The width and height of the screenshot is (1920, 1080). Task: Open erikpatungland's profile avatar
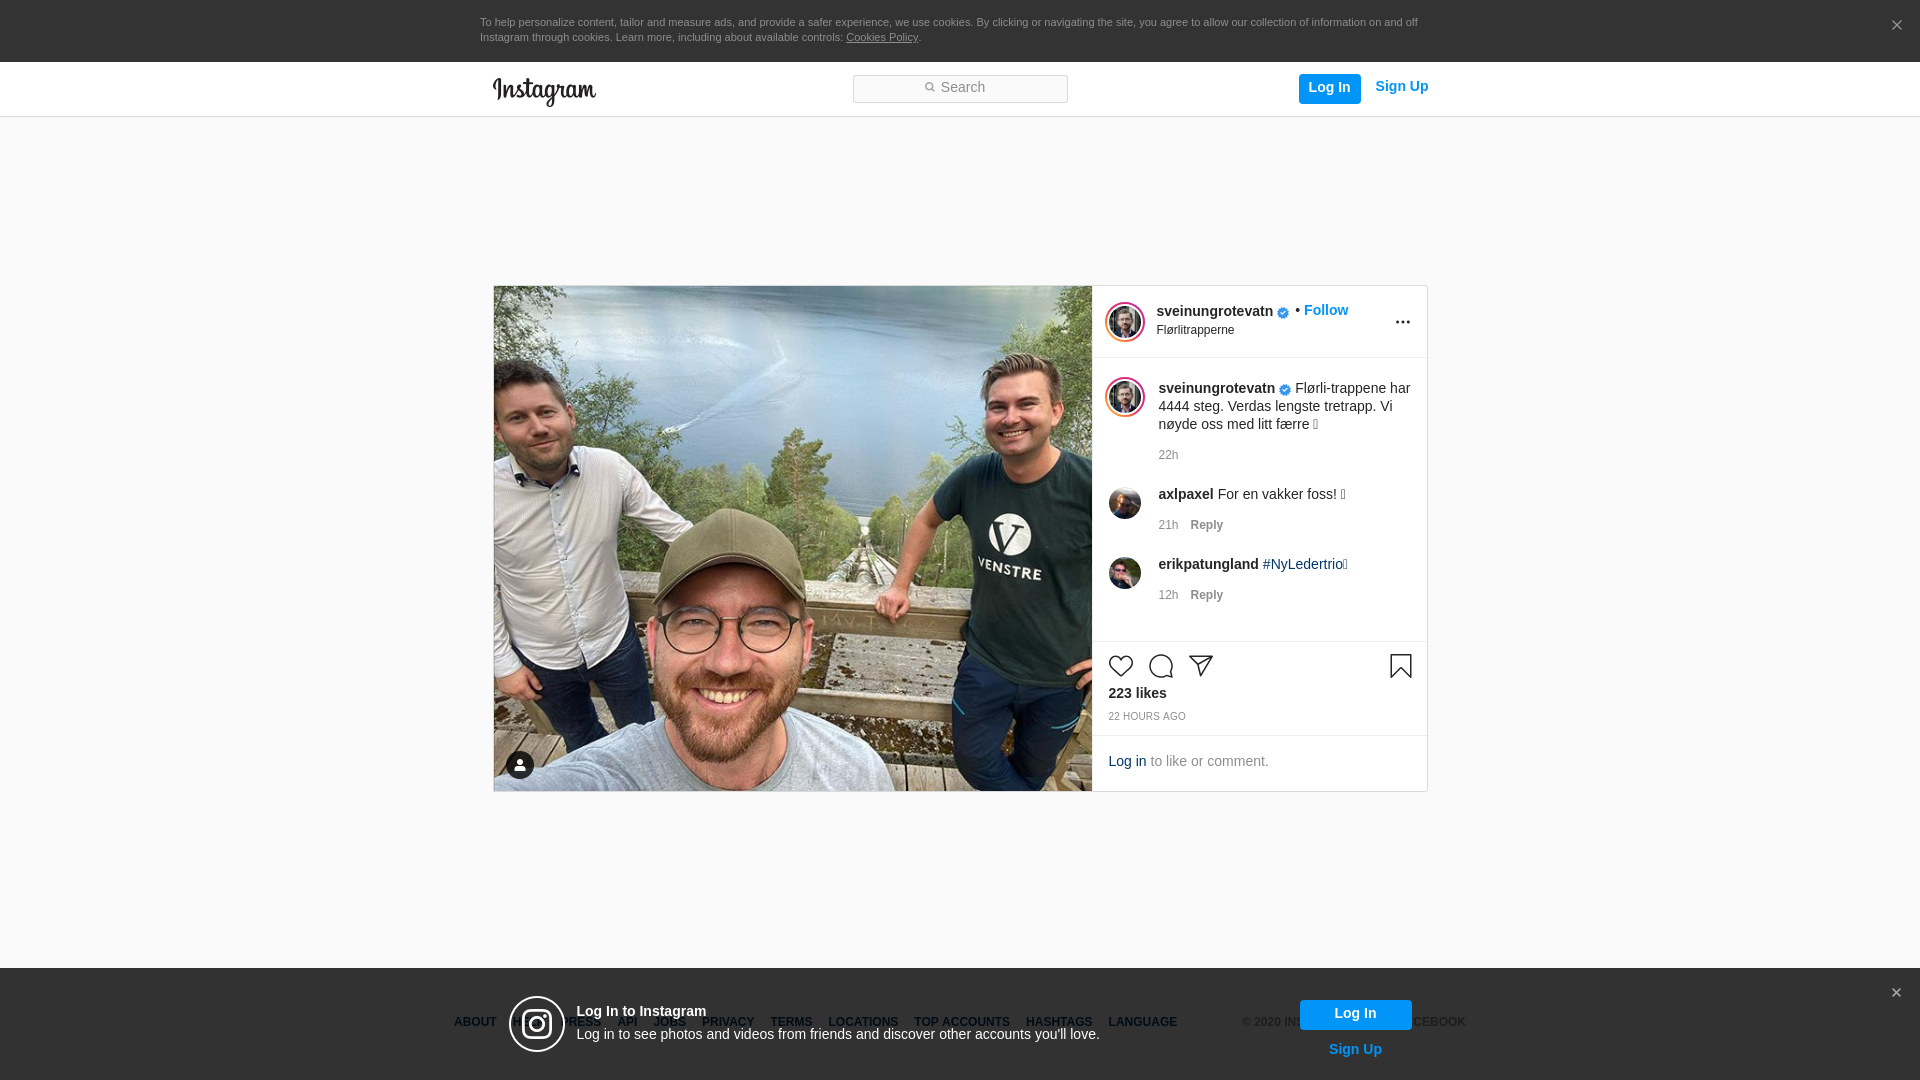(x=1124, y=573)
